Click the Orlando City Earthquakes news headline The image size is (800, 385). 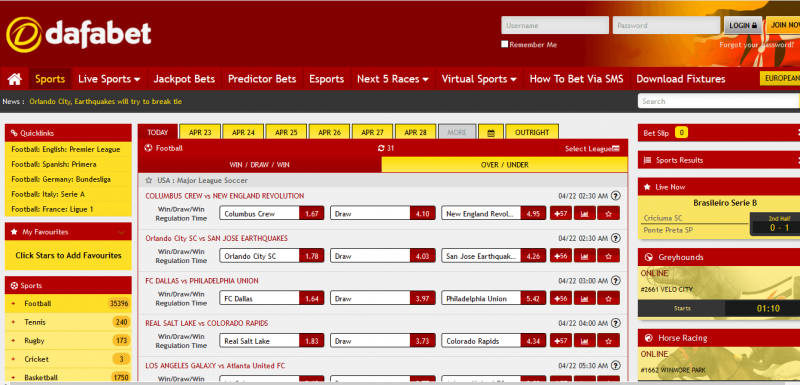click(x=106, y=101)
